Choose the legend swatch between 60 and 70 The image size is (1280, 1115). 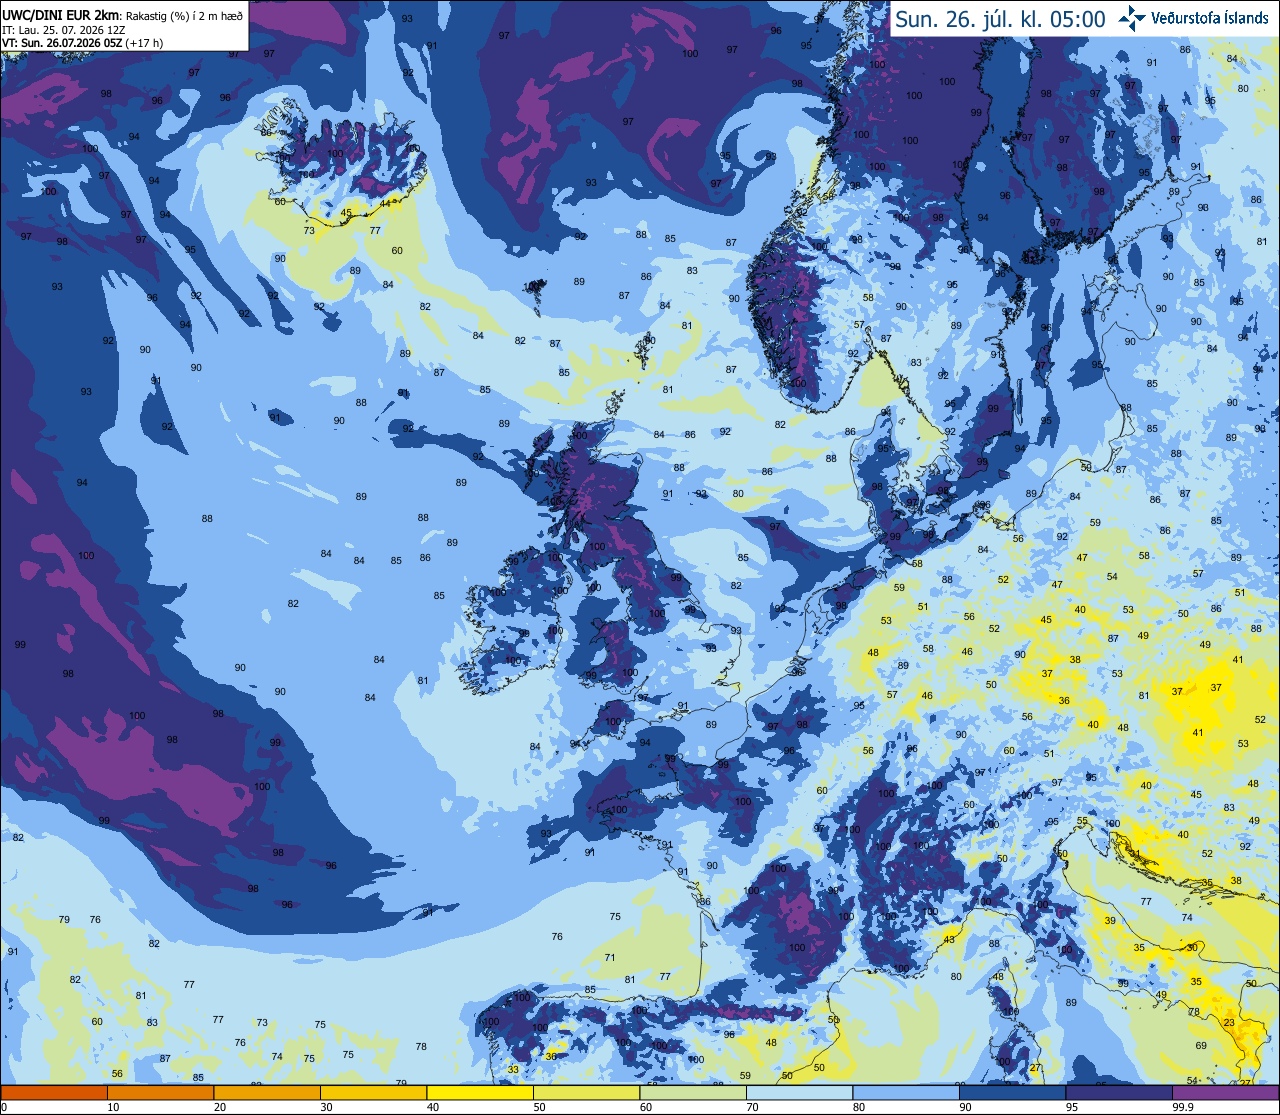coord(693,1092)
